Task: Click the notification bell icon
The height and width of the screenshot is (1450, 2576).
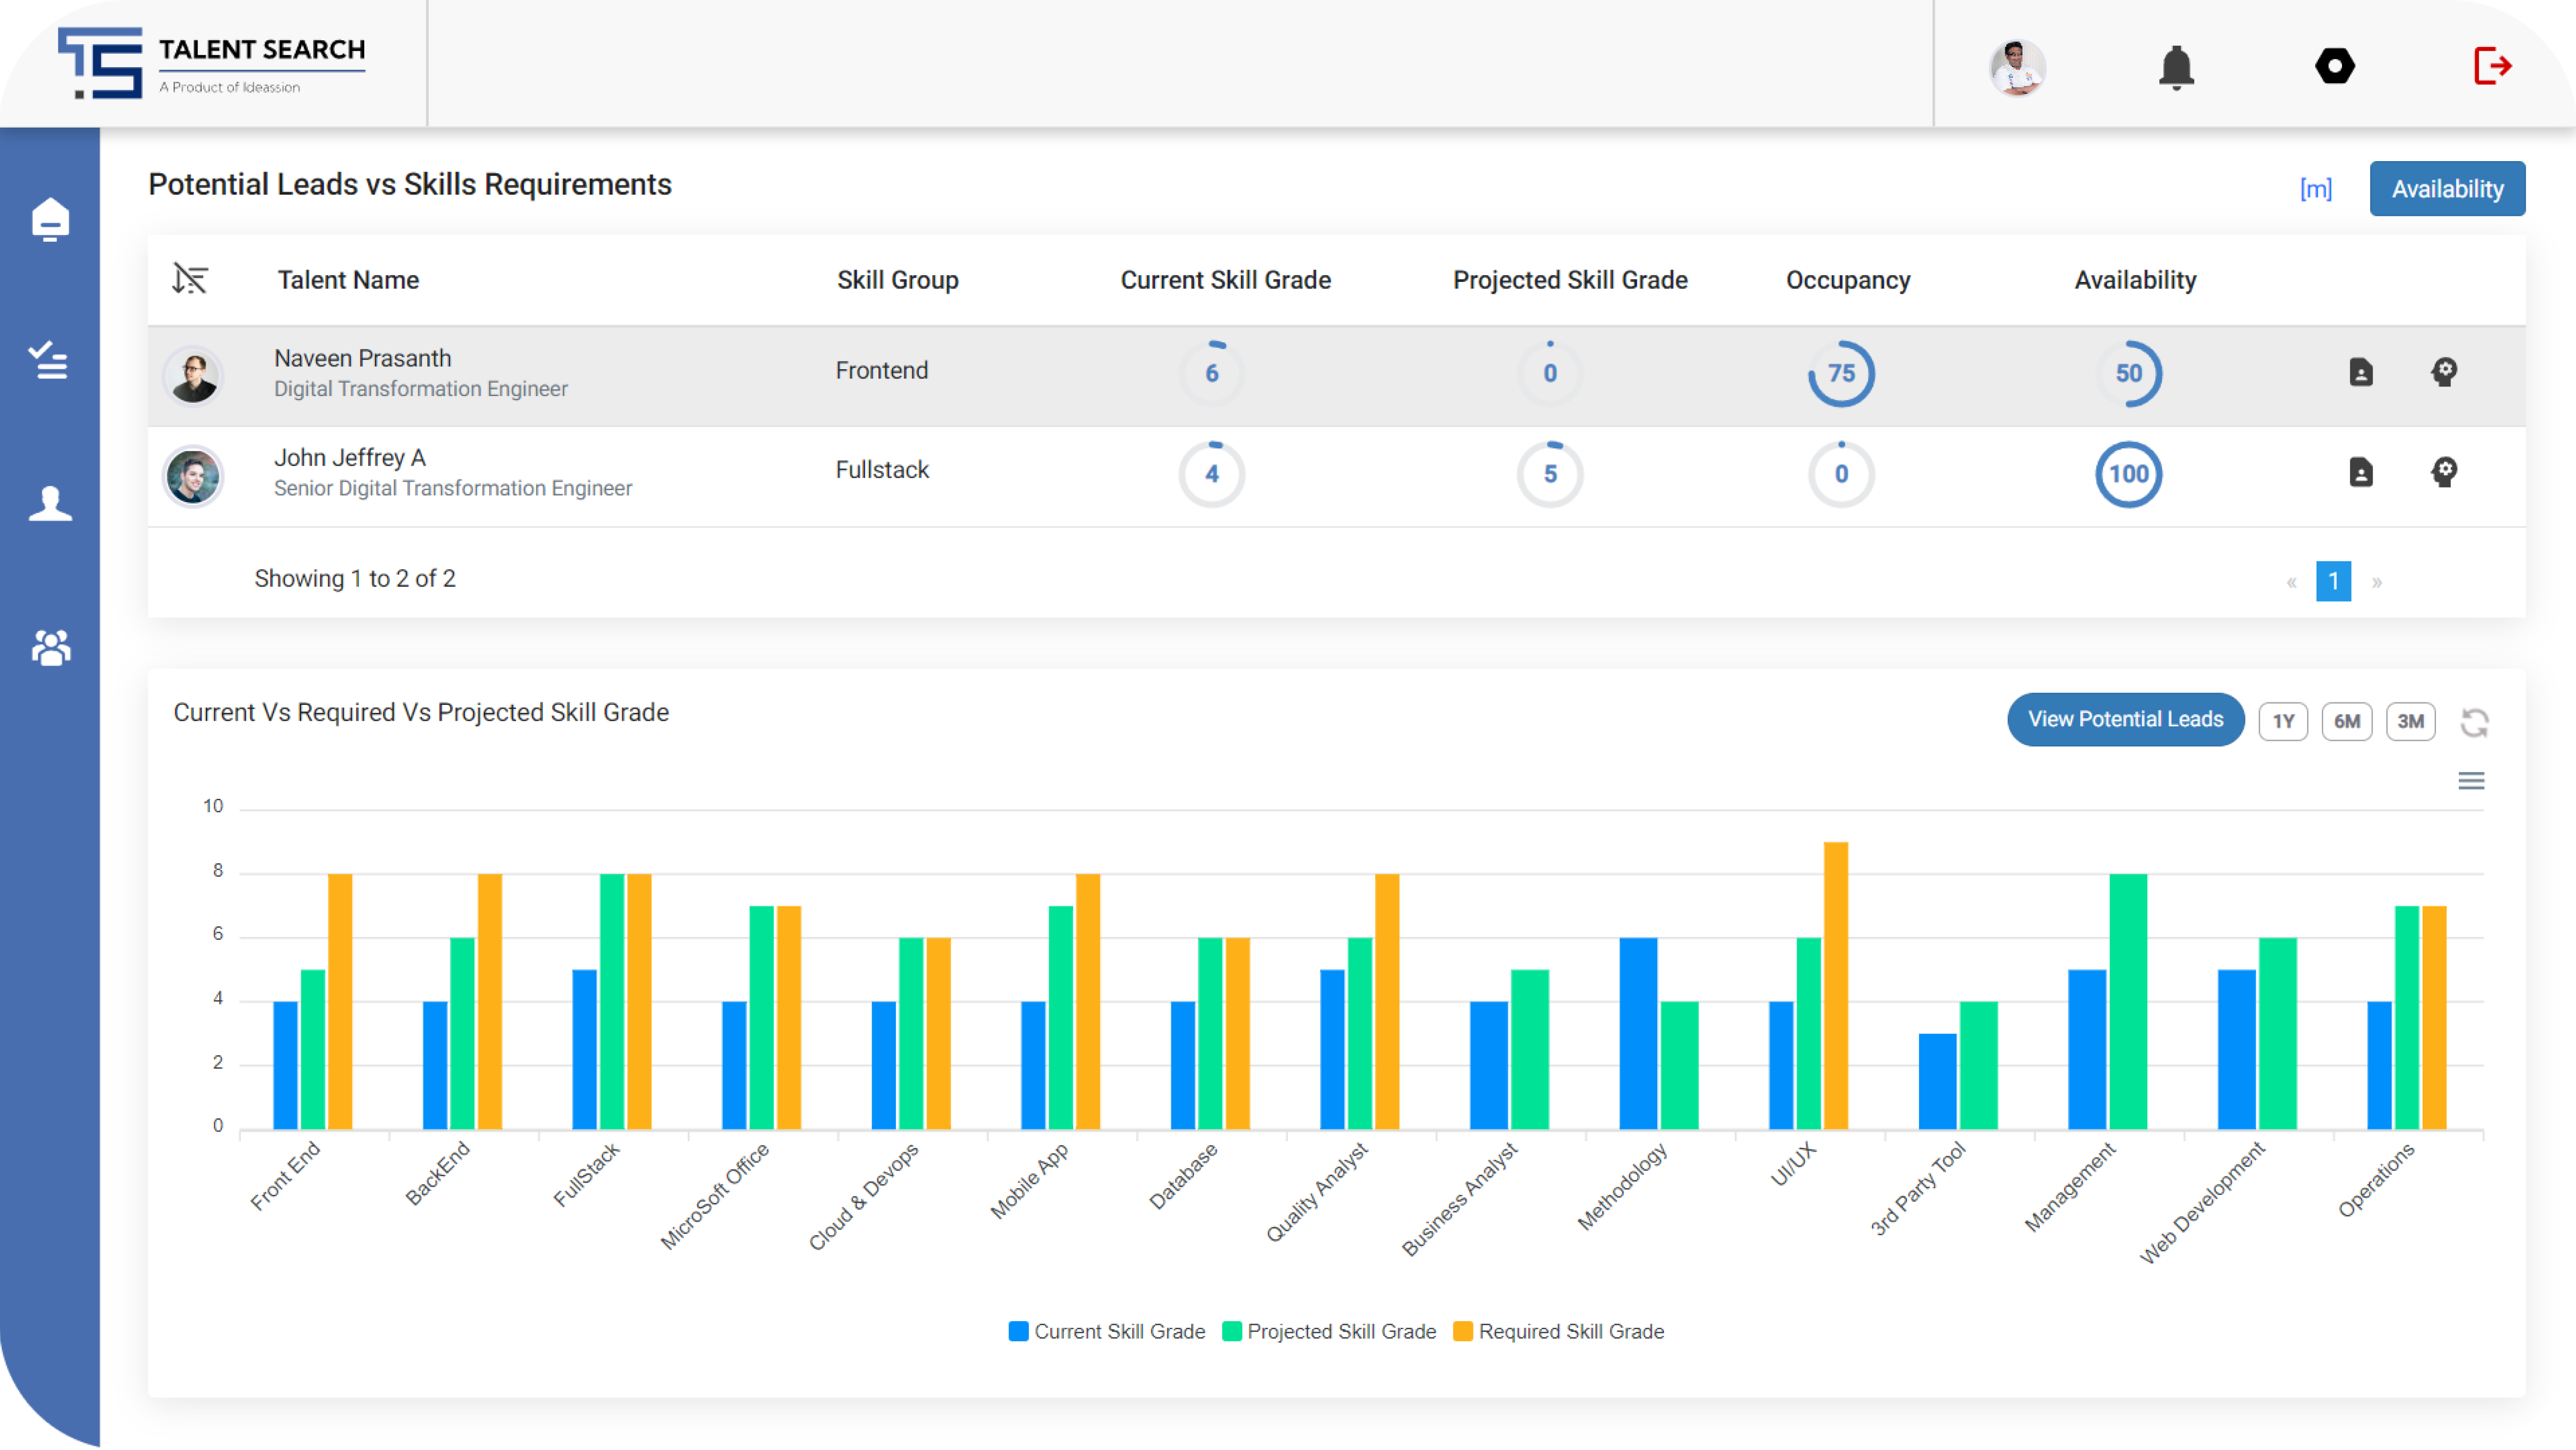Action: [x=2176, y=68]
